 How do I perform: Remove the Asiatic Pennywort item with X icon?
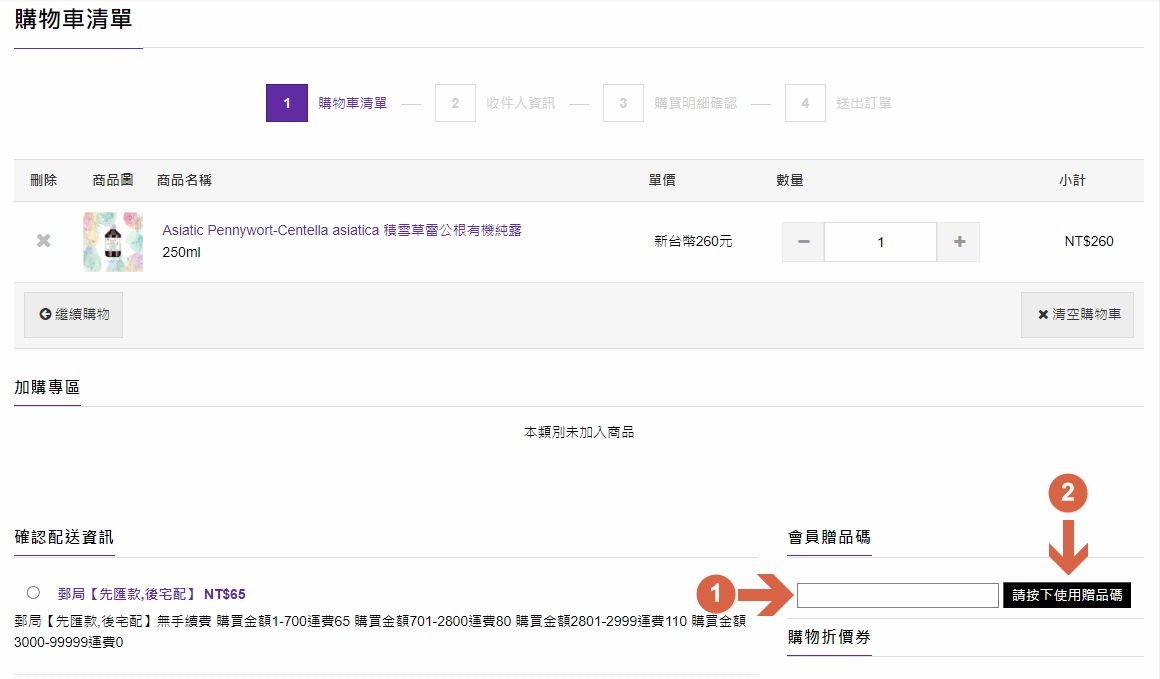(43, 241)
